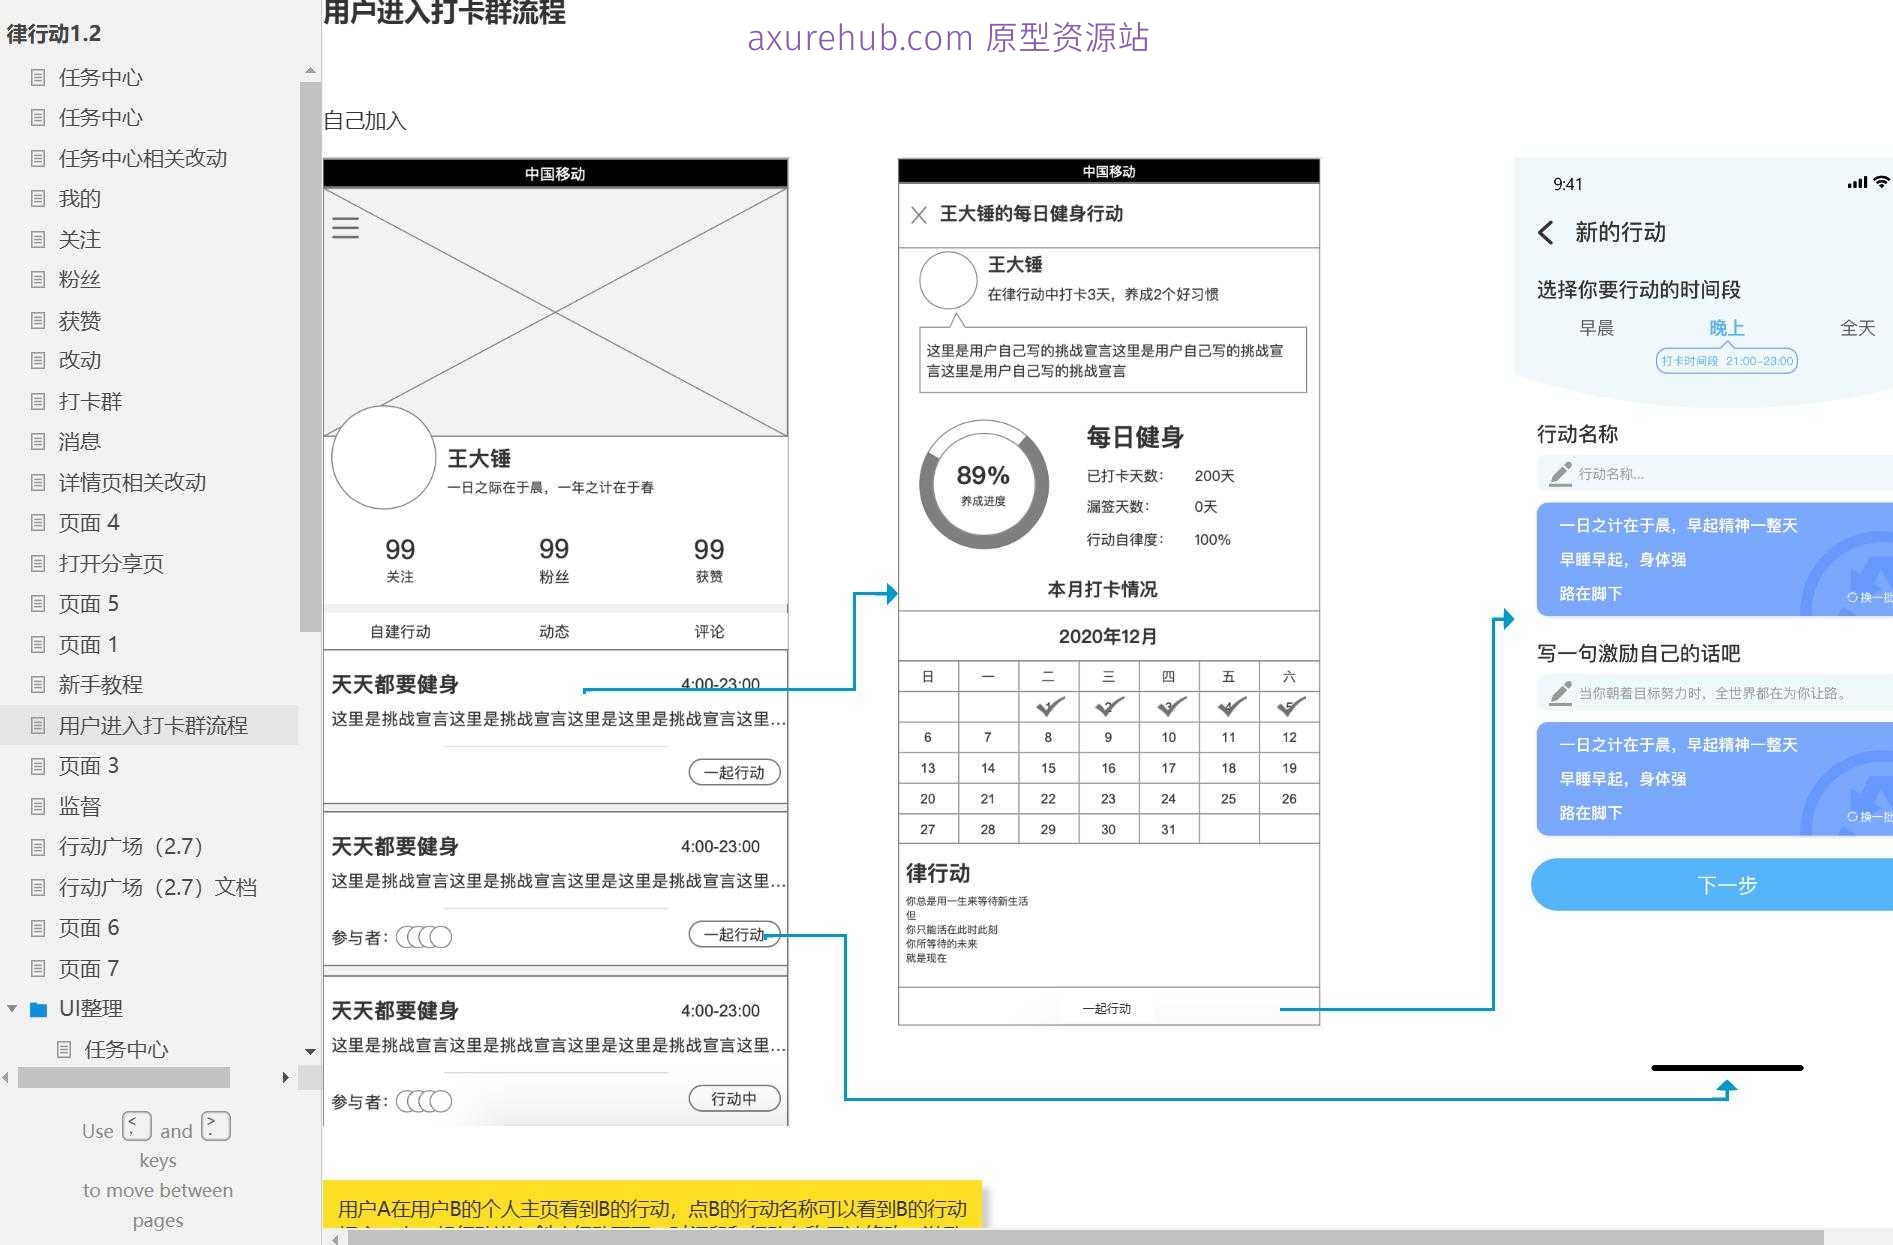Image resolution: width=1893 pixels, height=1245 pixels.
Task: Select the 全天 time period option
Action: tap(1860, 328)
